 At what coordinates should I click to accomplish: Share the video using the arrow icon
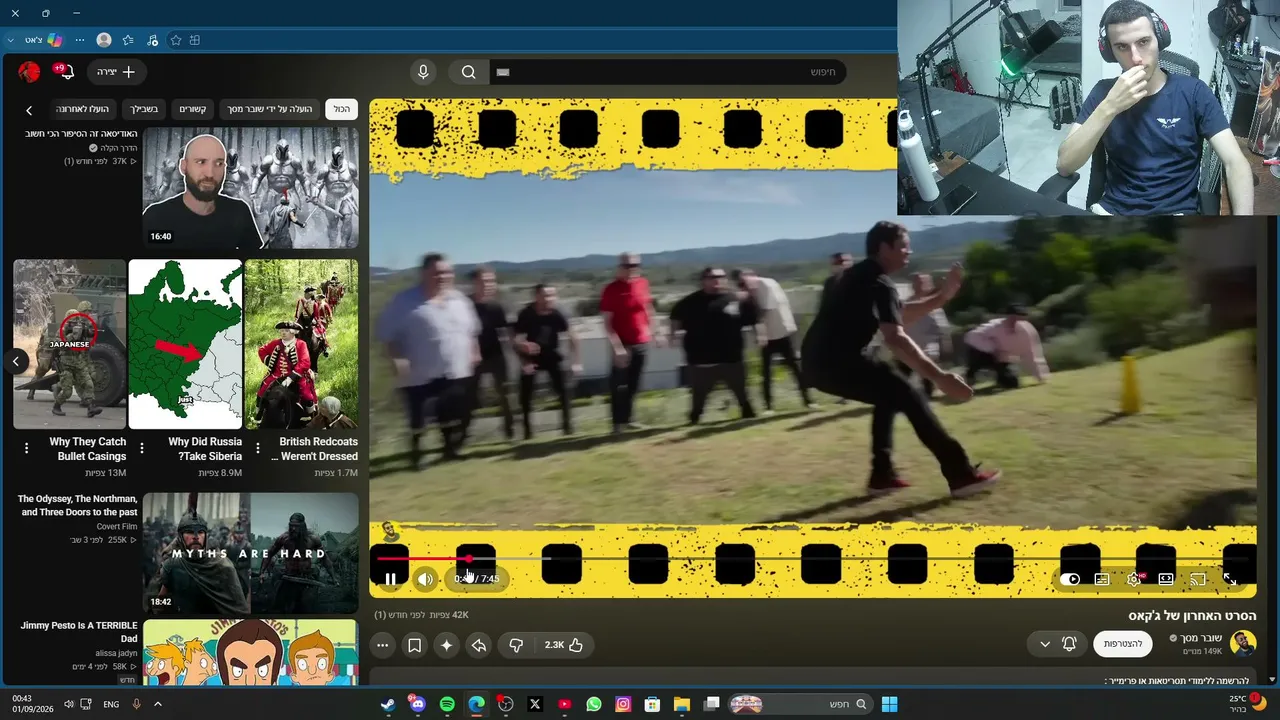pyautogui.click(x=479, y=645)
